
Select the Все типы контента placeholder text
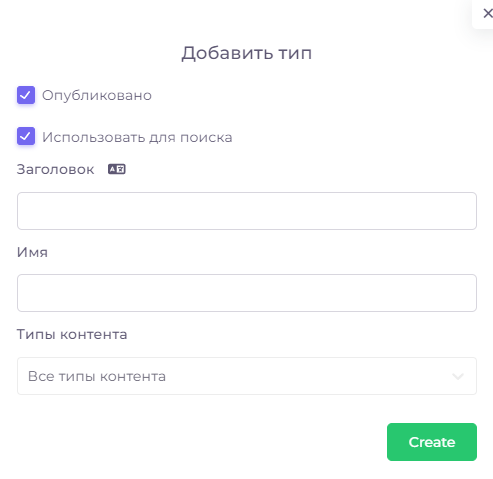(x=97, y=376)
